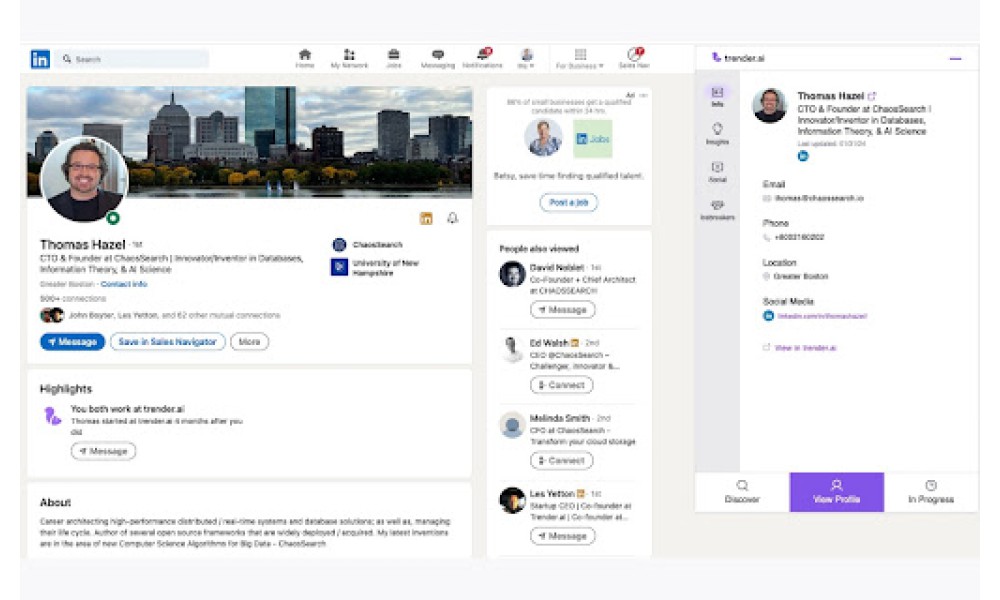1000x600 pixels.
Task: Click the Thomas Hazel profile name heading
Action: click(82, 245)
